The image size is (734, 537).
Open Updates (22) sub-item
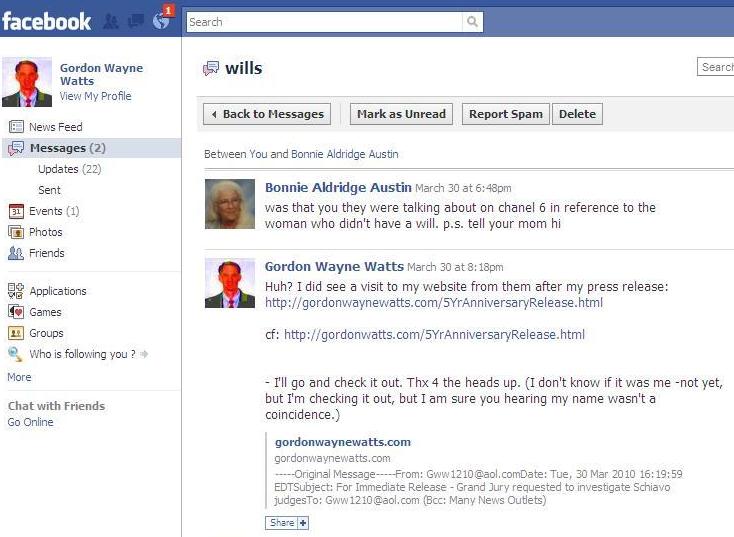point(69,169)
